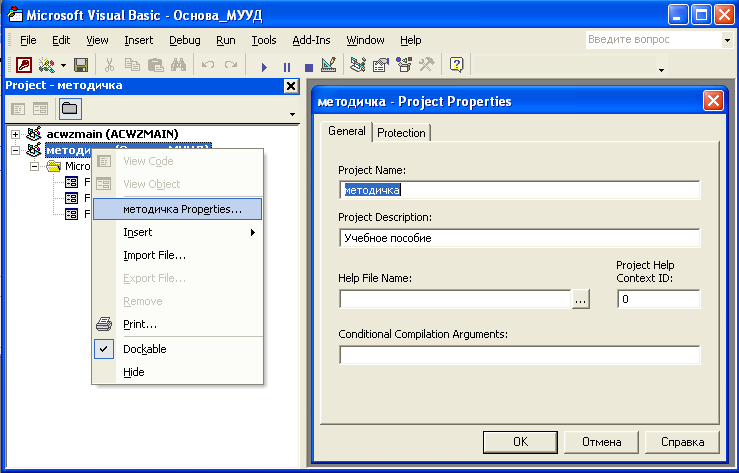Open the Tools menu

[x=263, y=41]
